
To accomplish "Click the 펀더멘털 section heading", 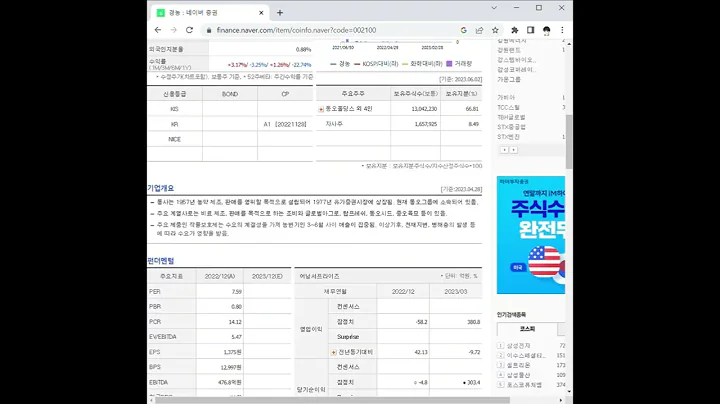I will 161,261.
